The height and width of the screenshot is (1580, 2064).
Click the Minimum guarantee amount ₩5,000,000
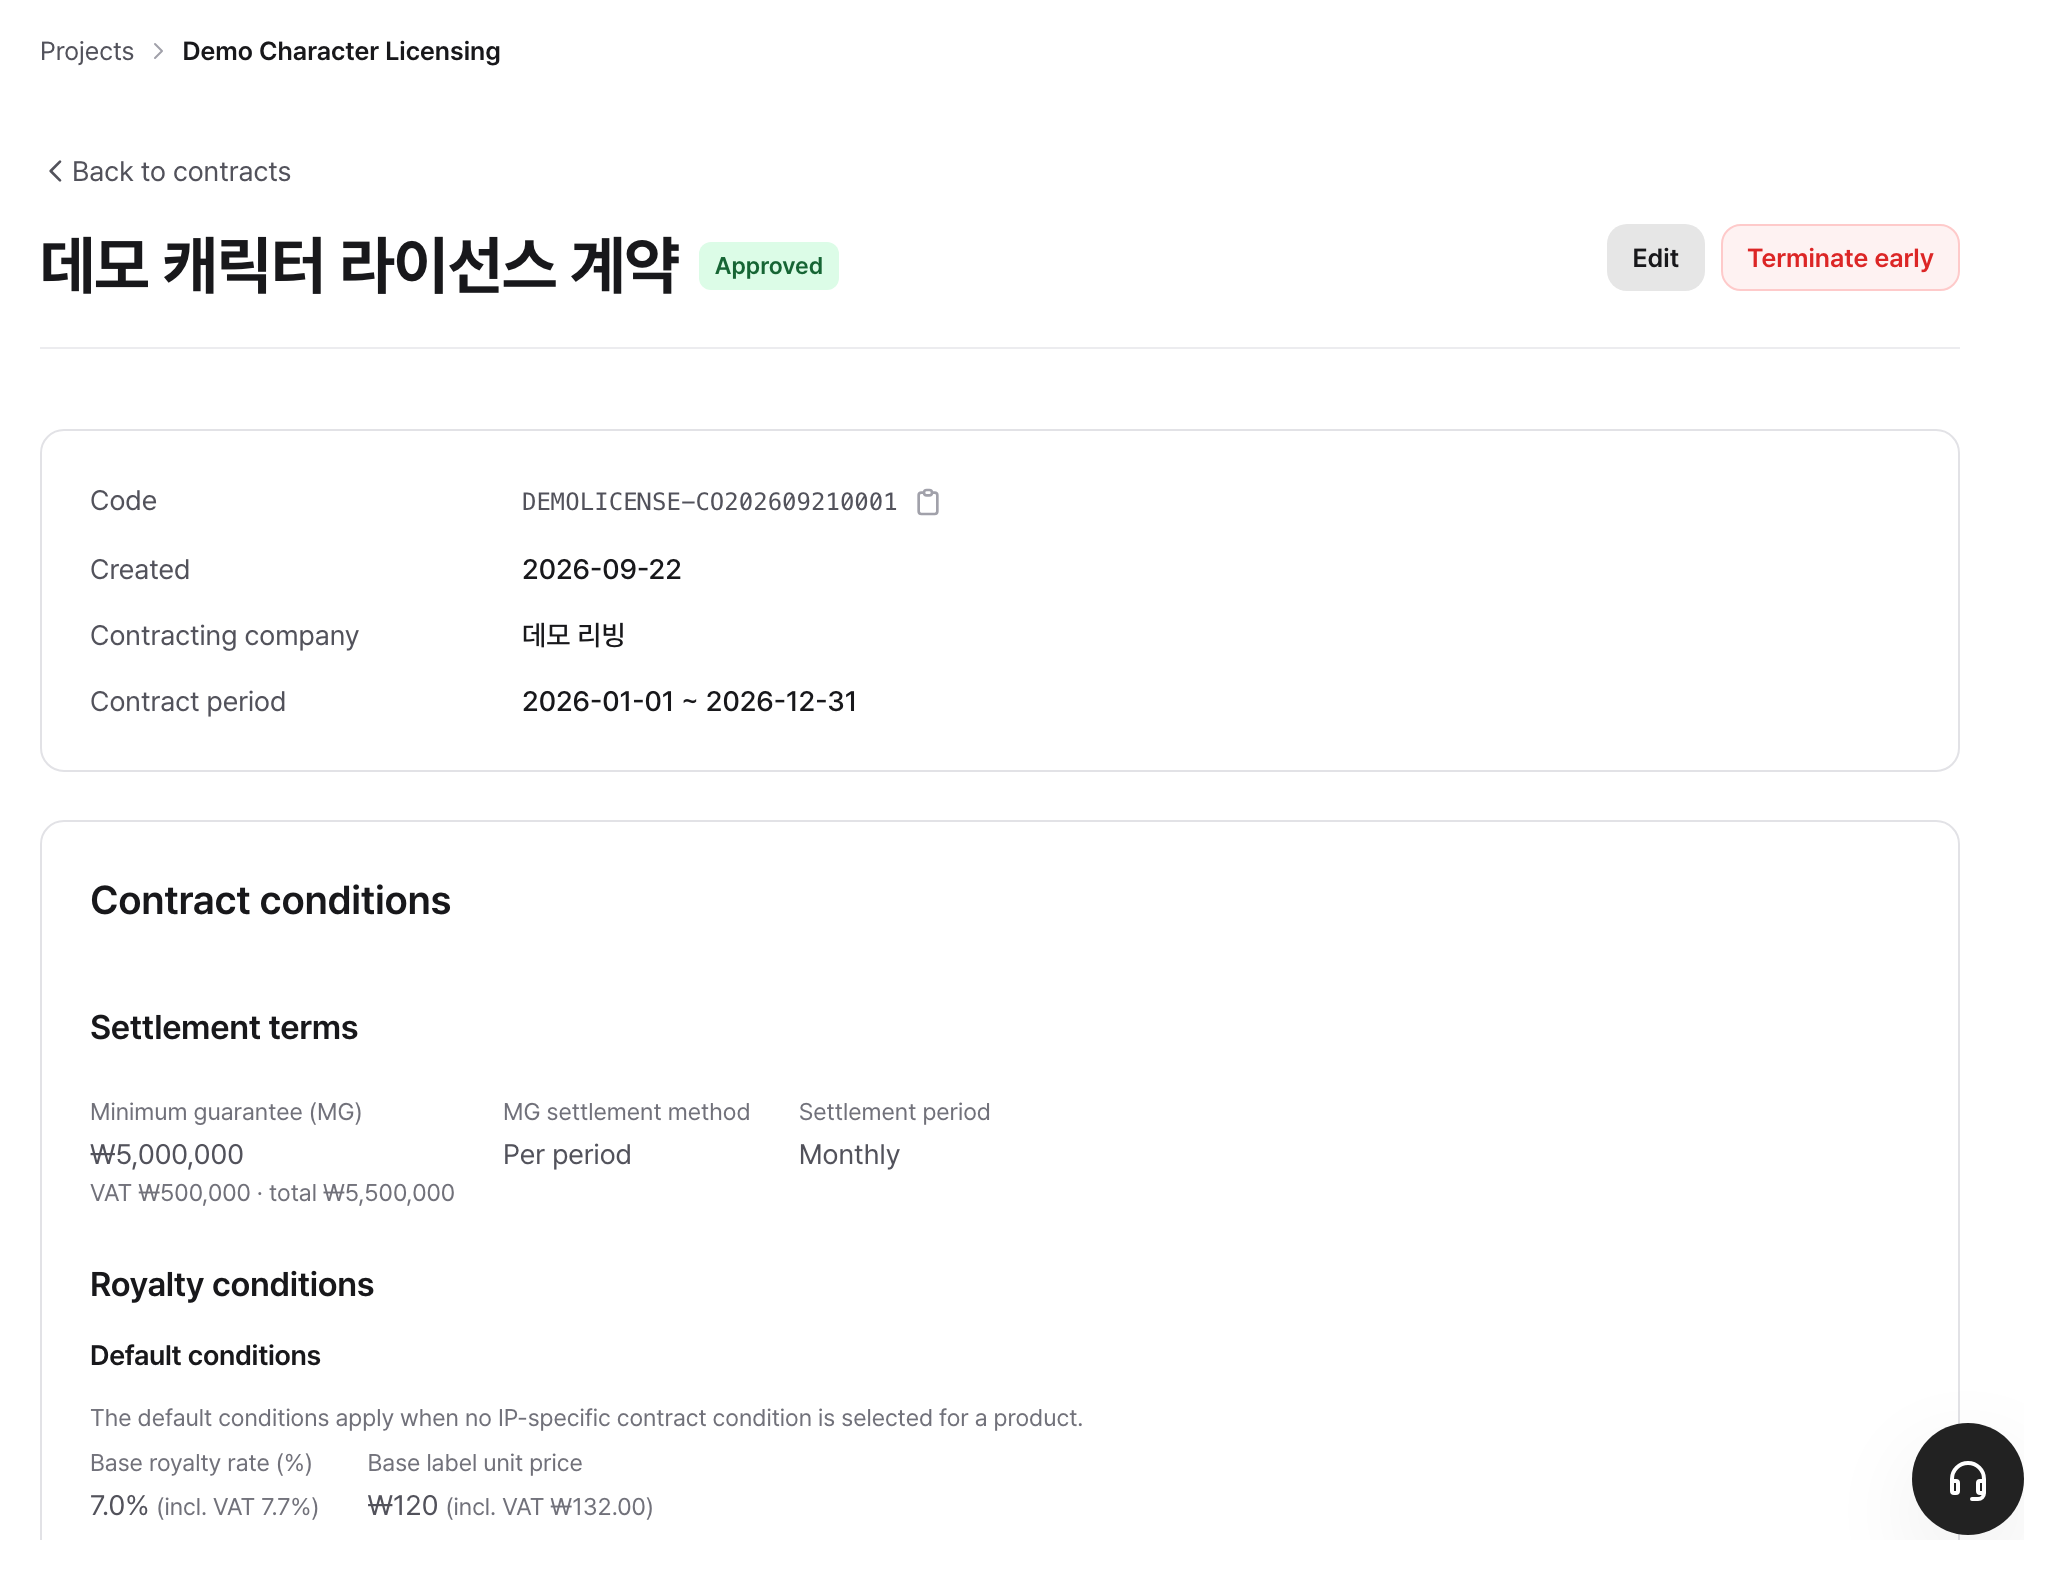coord(167,1154)
